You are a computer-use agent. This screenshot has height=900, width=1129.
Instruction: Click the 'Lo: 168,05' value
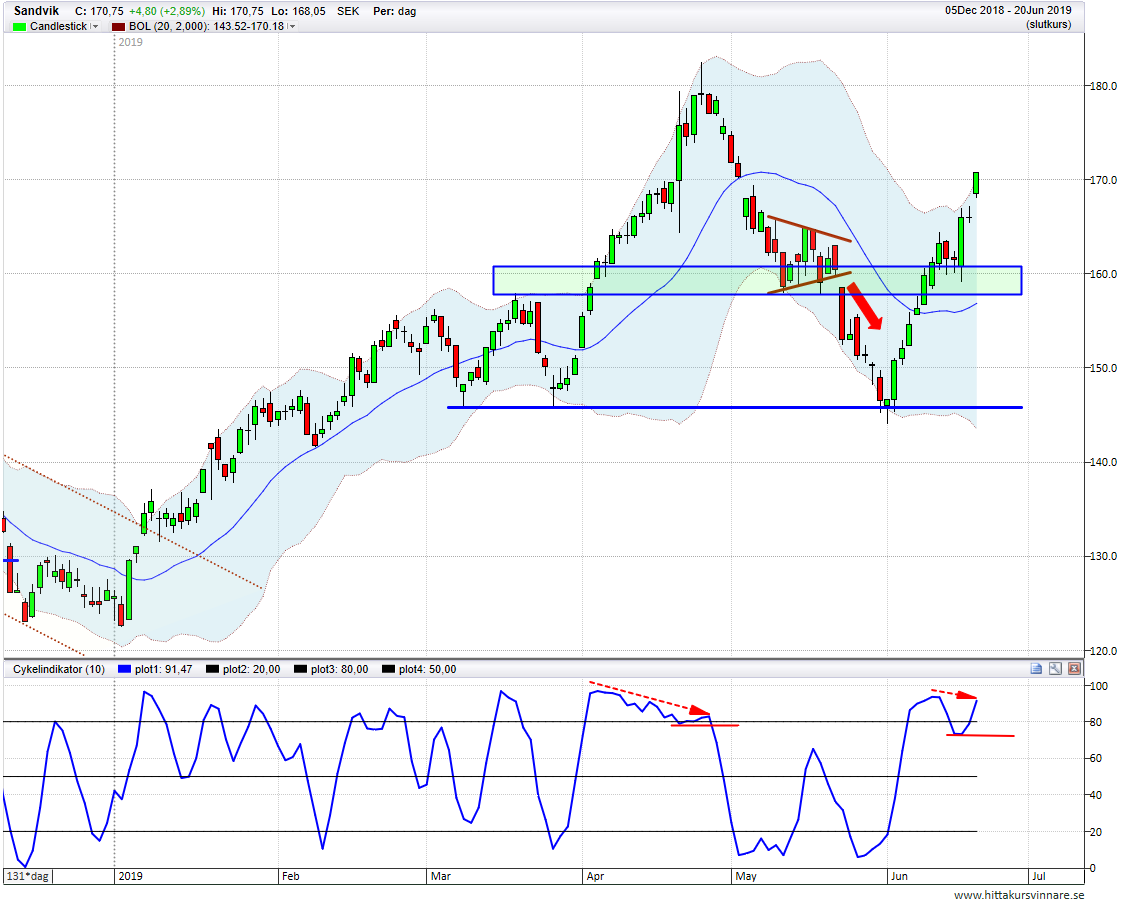(298, 12)
